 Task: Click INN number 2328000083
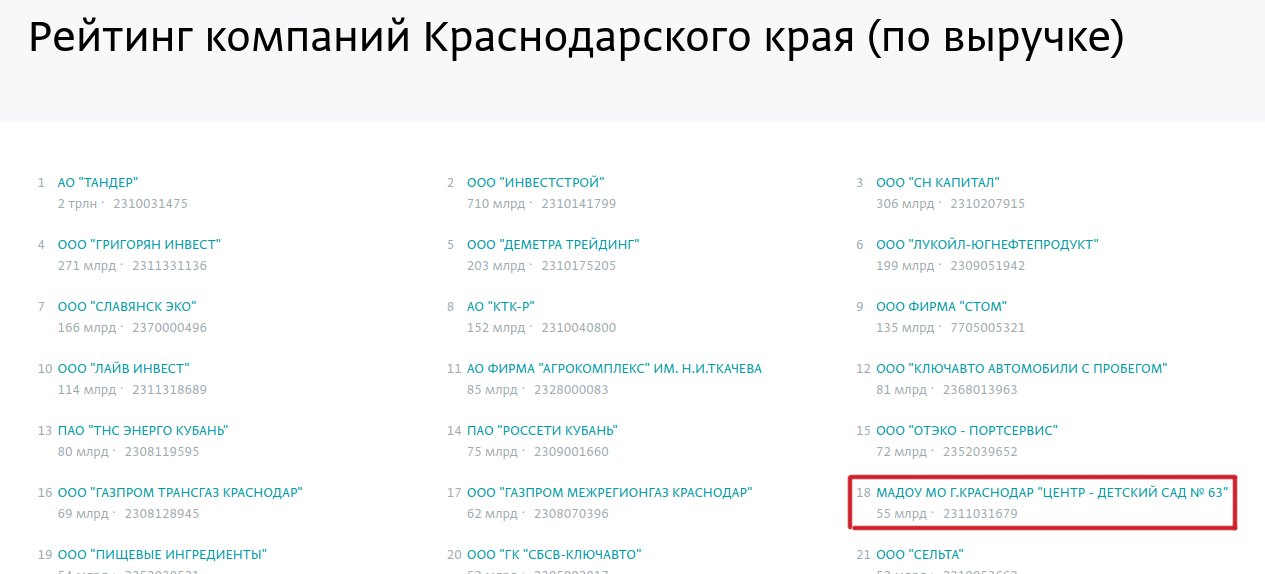point(571,390)
